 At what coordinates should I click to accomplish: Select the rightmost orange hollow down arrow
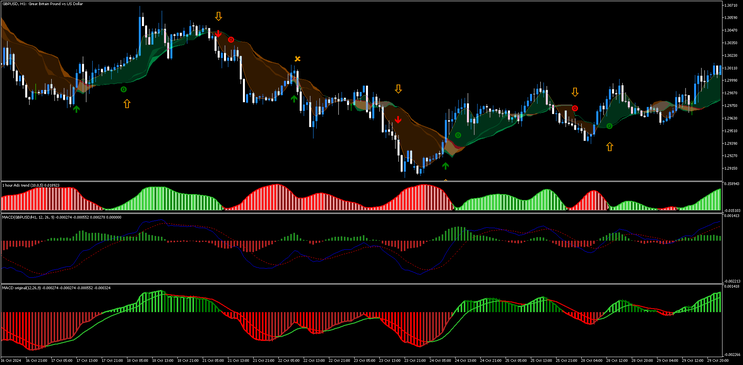tap(575, 92)
